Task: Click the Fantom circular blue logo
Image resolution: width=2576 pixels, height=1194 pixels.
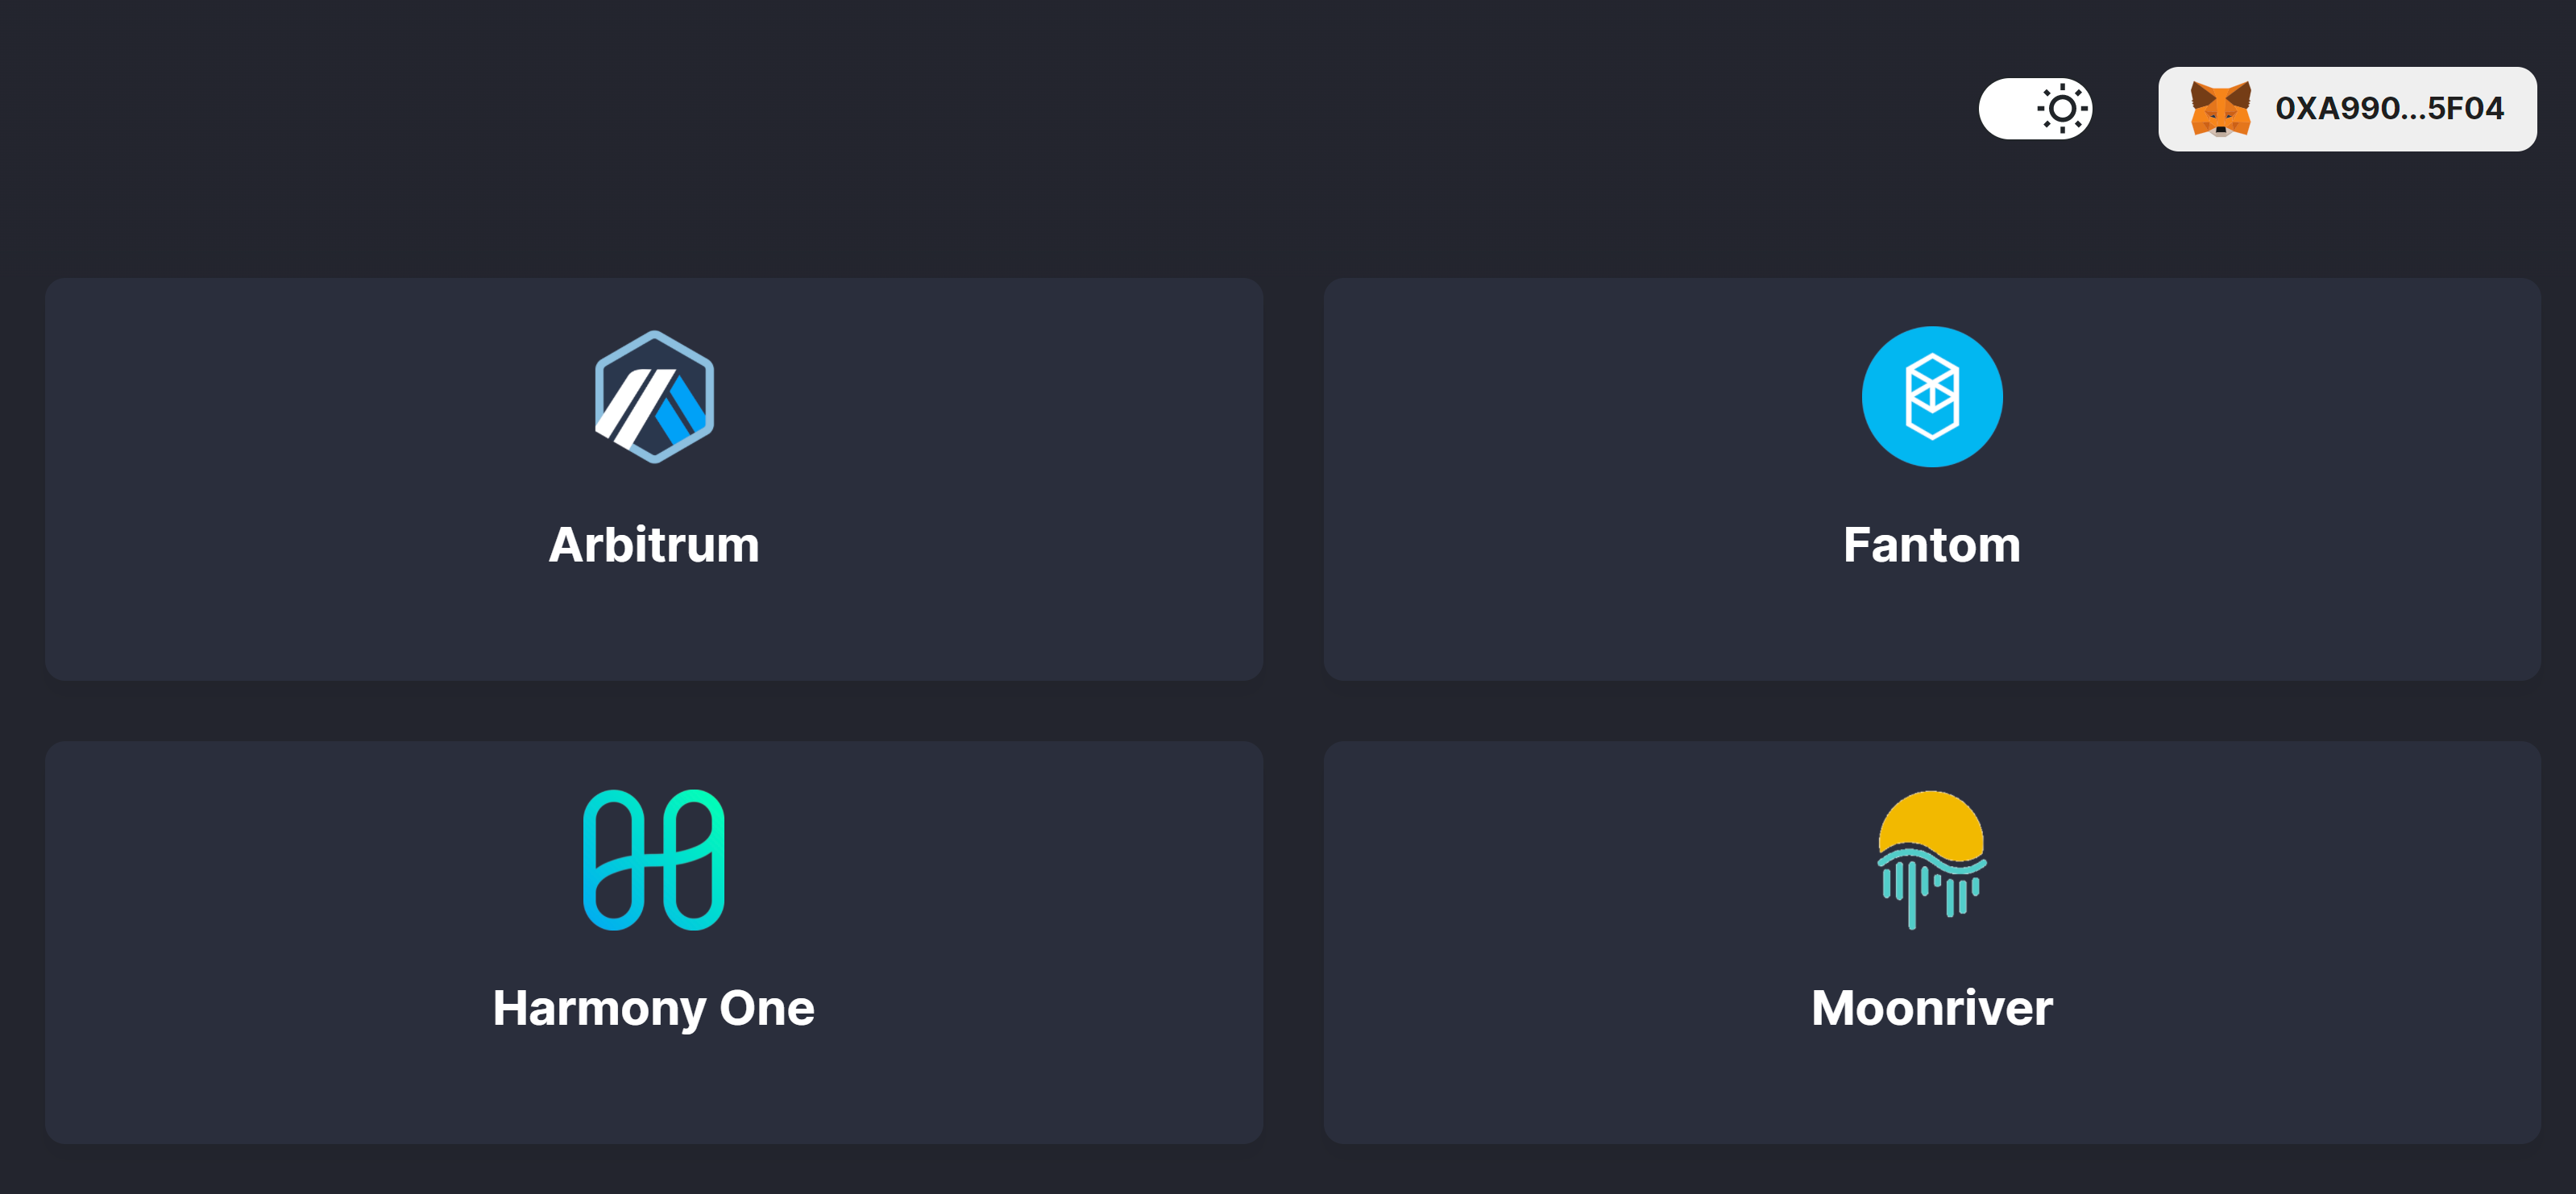Action: pyautogui.click(x=1931, y=397)
